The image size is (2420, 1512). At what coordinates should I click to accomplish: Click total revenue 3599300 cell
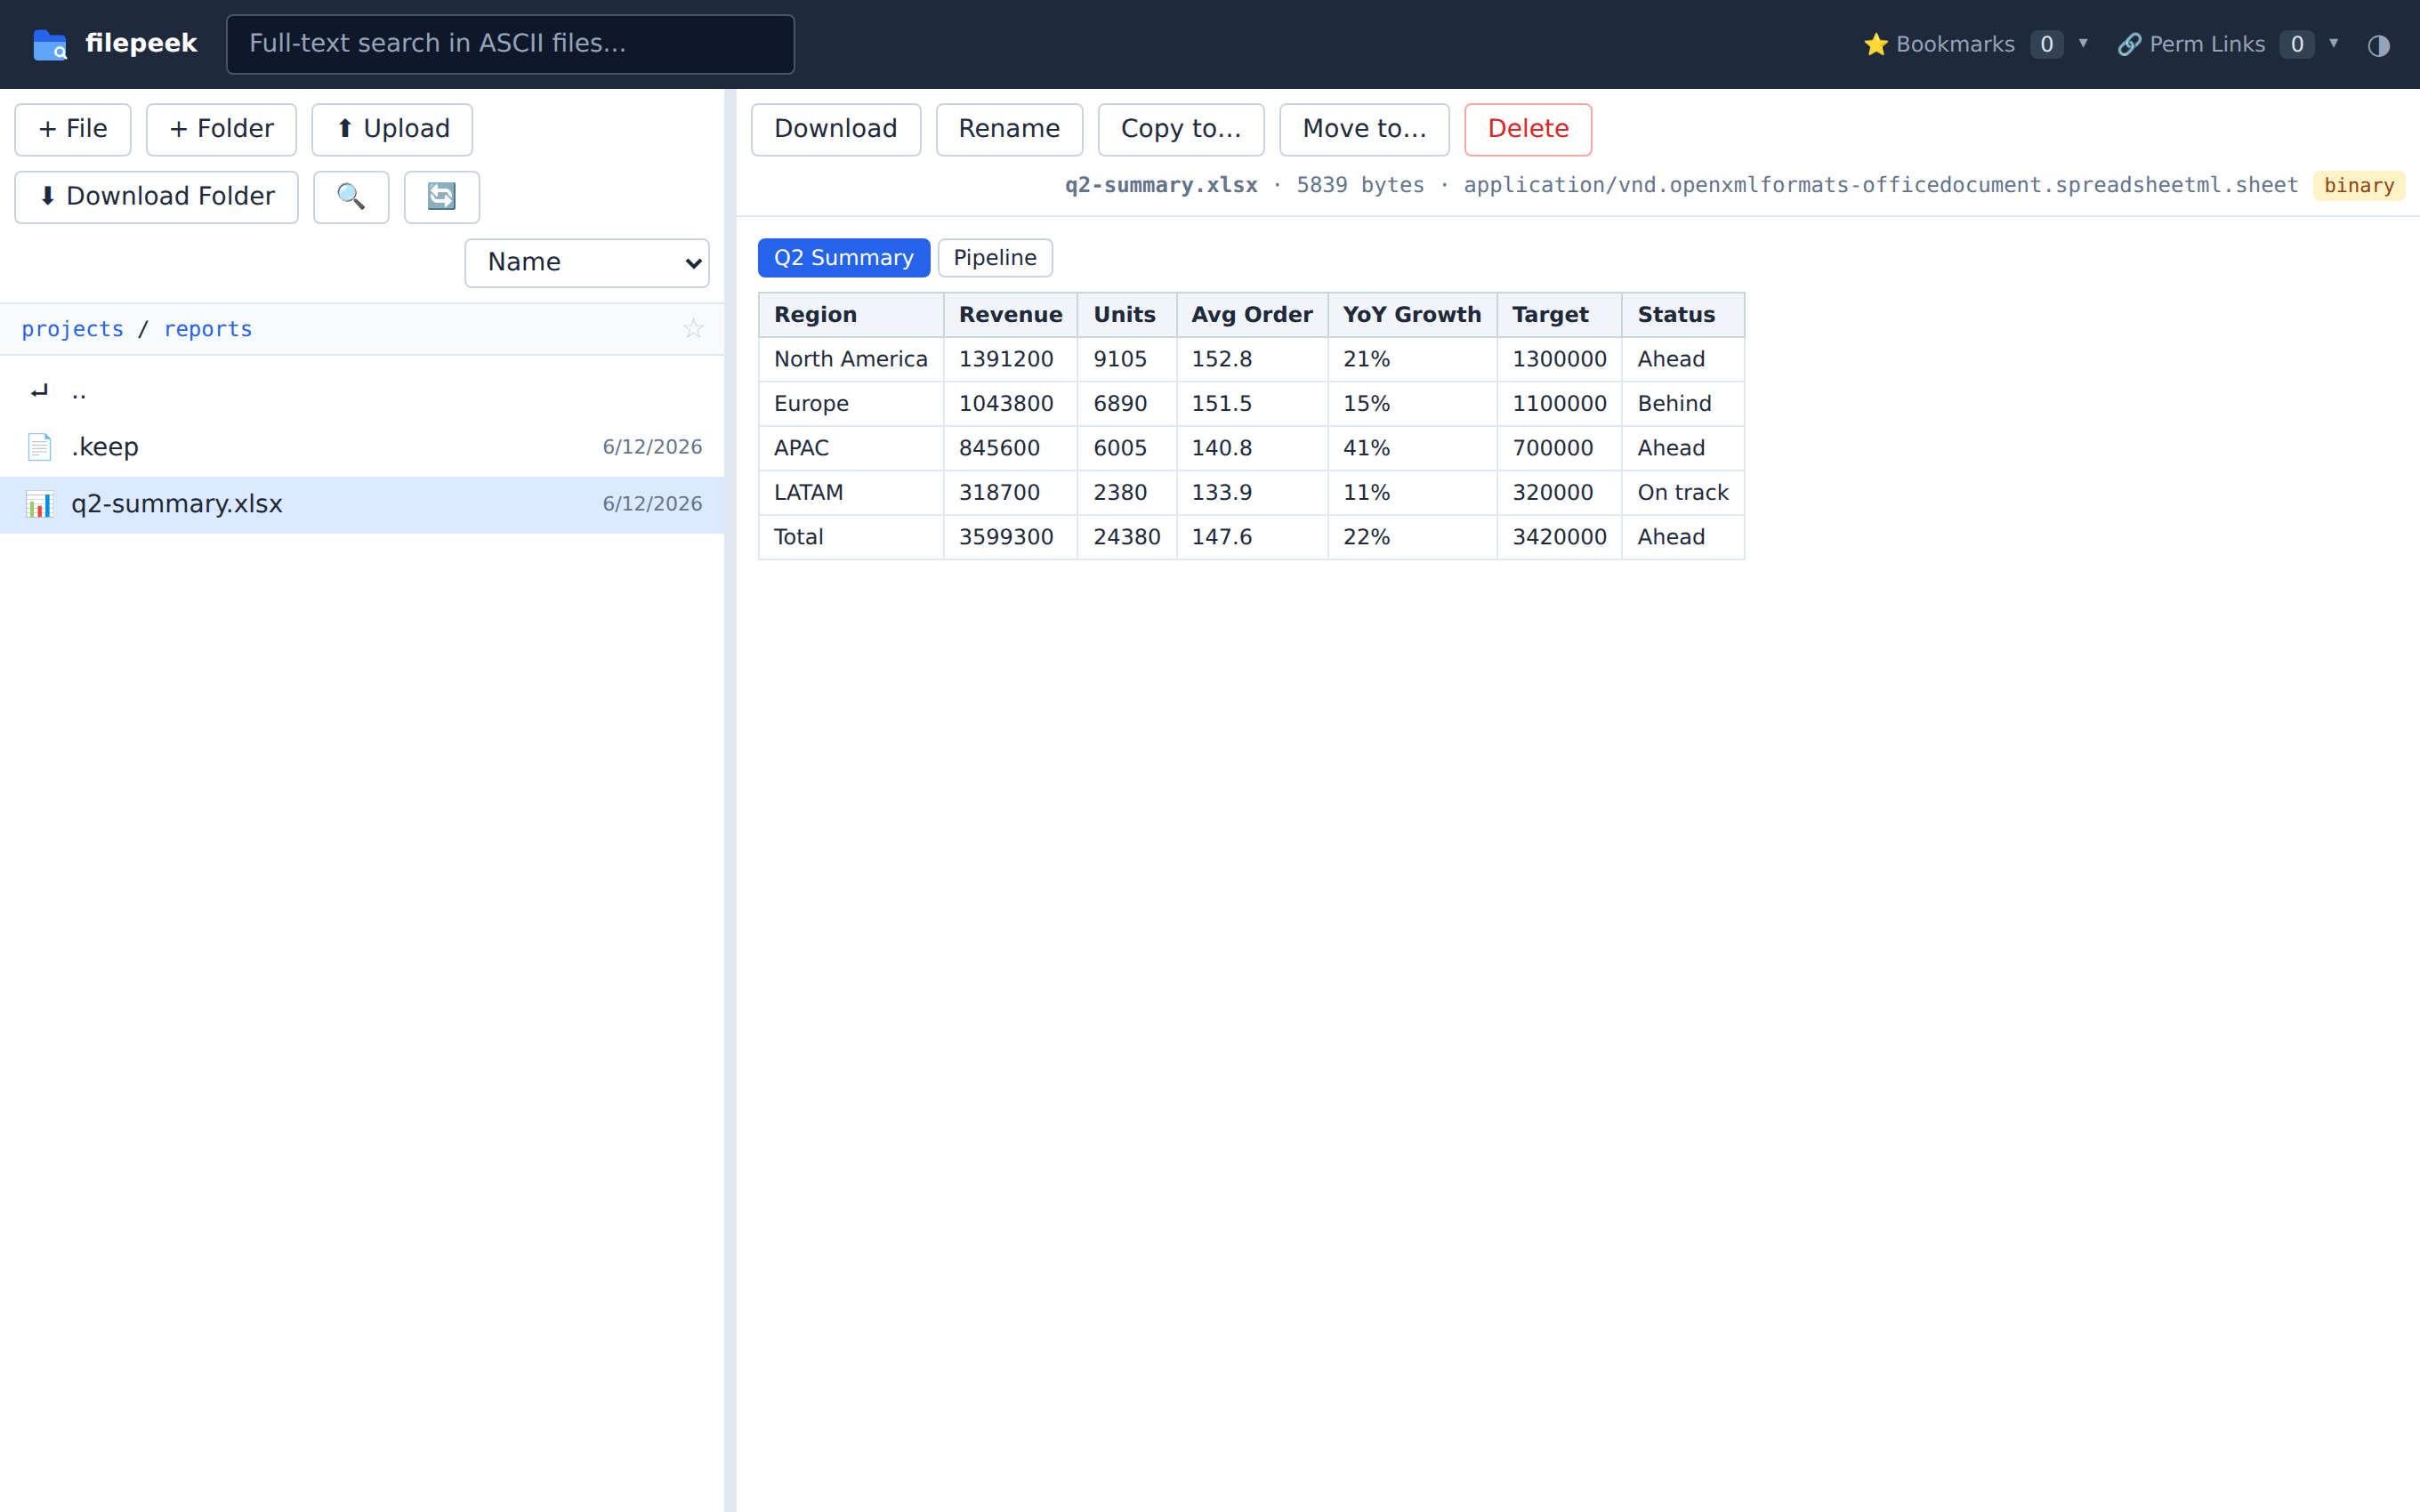[1010, 538]
